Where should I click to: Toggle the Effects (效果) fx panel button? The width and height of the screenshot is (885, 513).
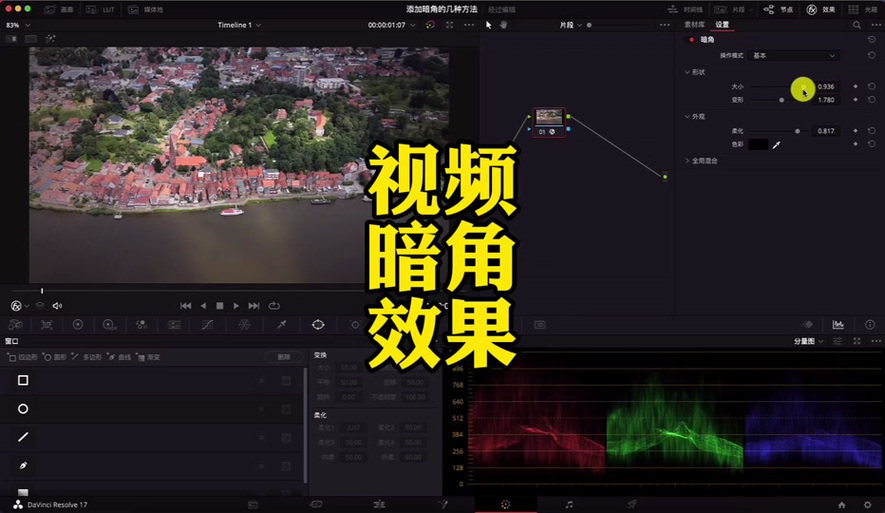pyautogui.click(x=821, y=10)
